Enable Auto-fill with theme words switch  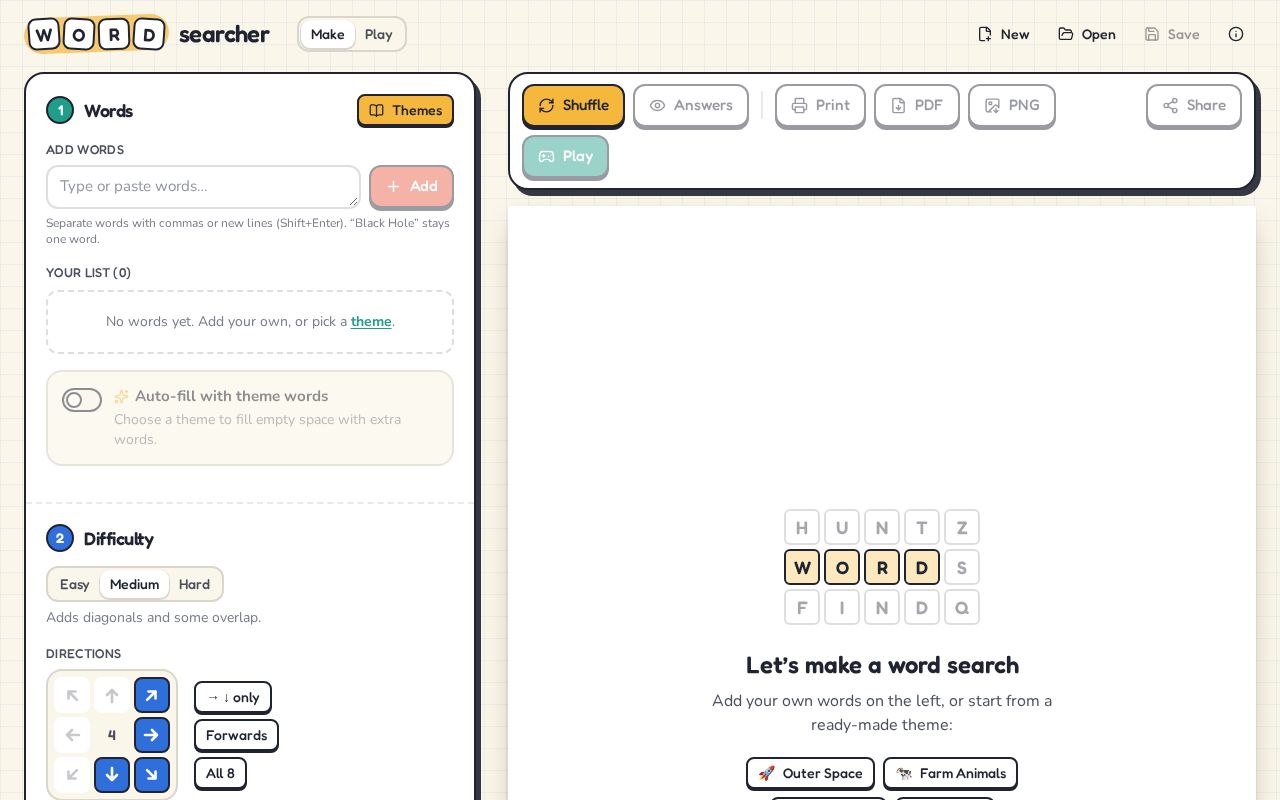(82, 400)
